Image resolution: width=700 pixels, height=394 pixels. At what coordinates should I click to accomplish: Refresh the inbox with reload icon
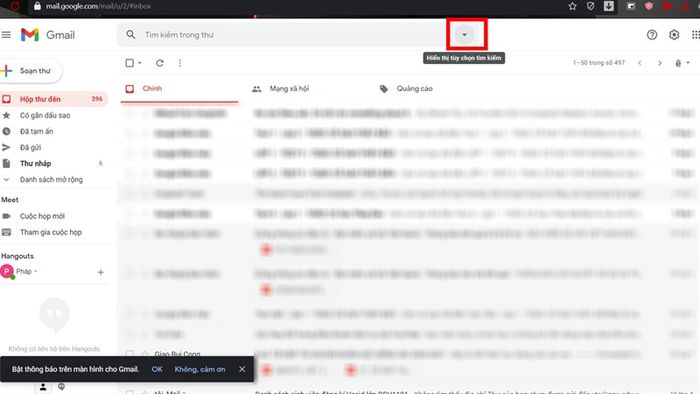(160, 63)
